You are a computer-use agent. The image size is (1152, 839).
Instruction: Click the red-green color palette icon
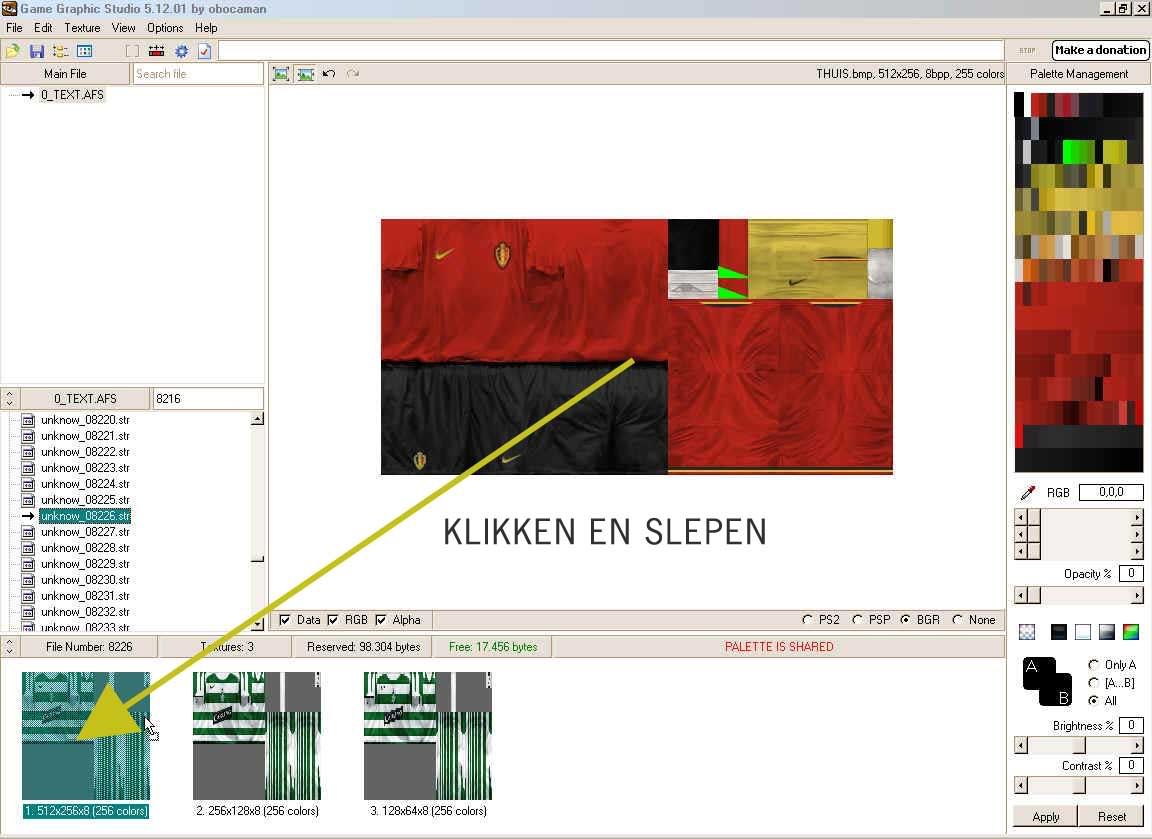coord(1131,631)
